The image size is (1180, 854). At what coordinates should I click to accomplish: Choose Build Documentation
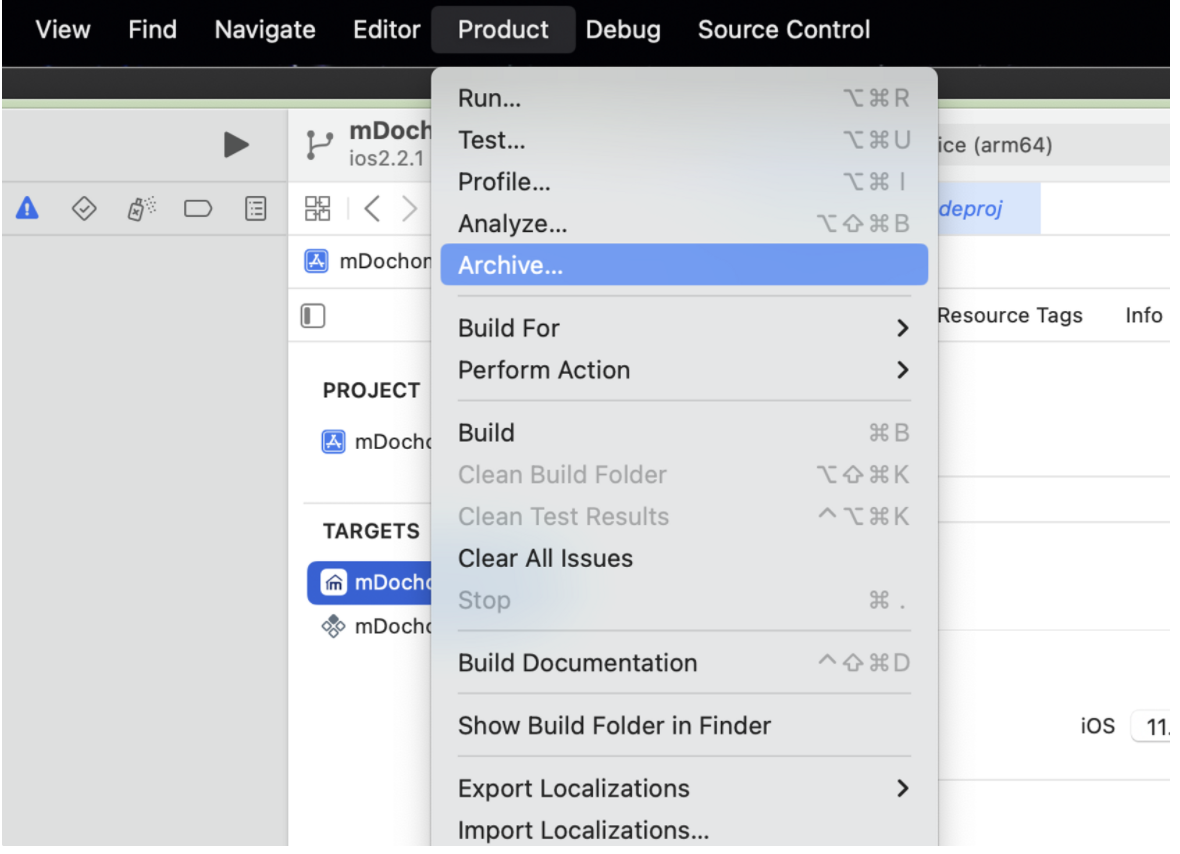pos(683,663)
